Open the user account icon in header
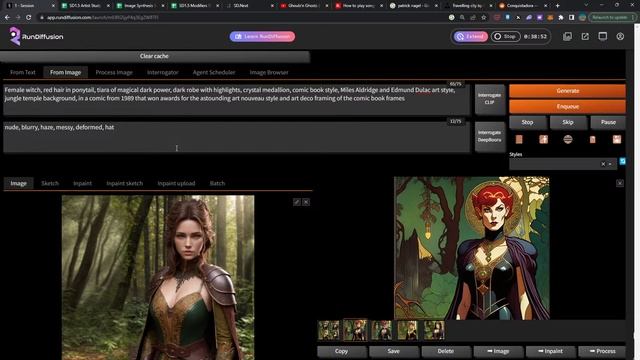The image size is (640, 360). (x=620, y=36)
